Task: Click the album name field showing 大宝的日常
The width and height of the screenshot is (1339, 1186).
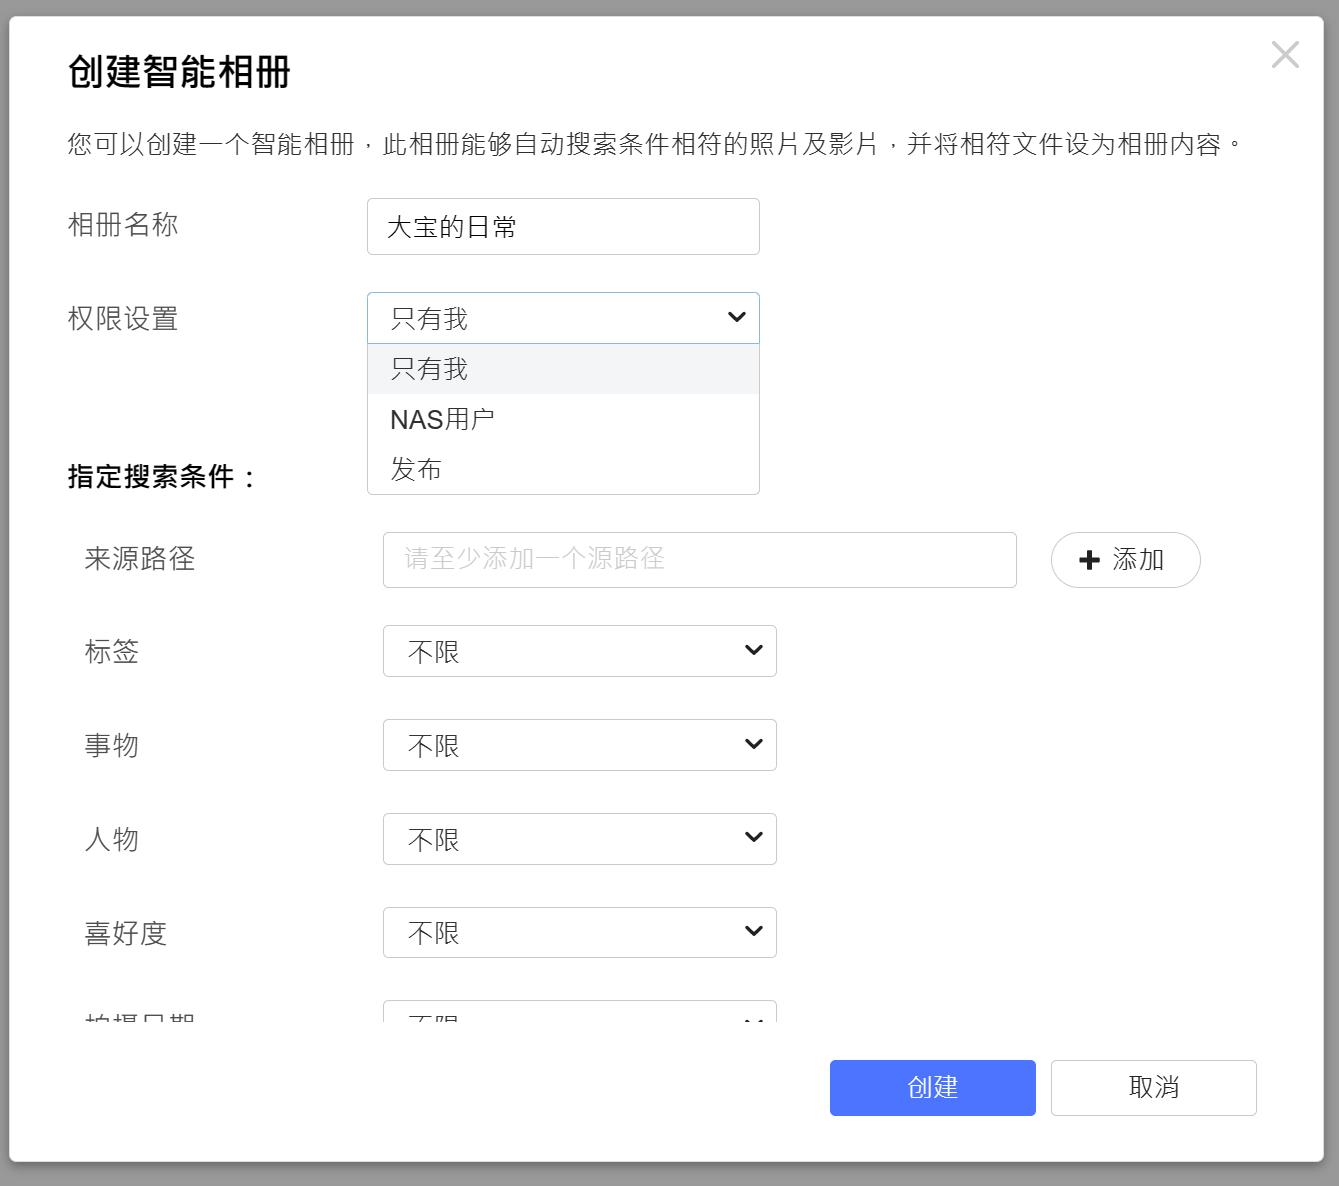Action: tap(563, 226)
